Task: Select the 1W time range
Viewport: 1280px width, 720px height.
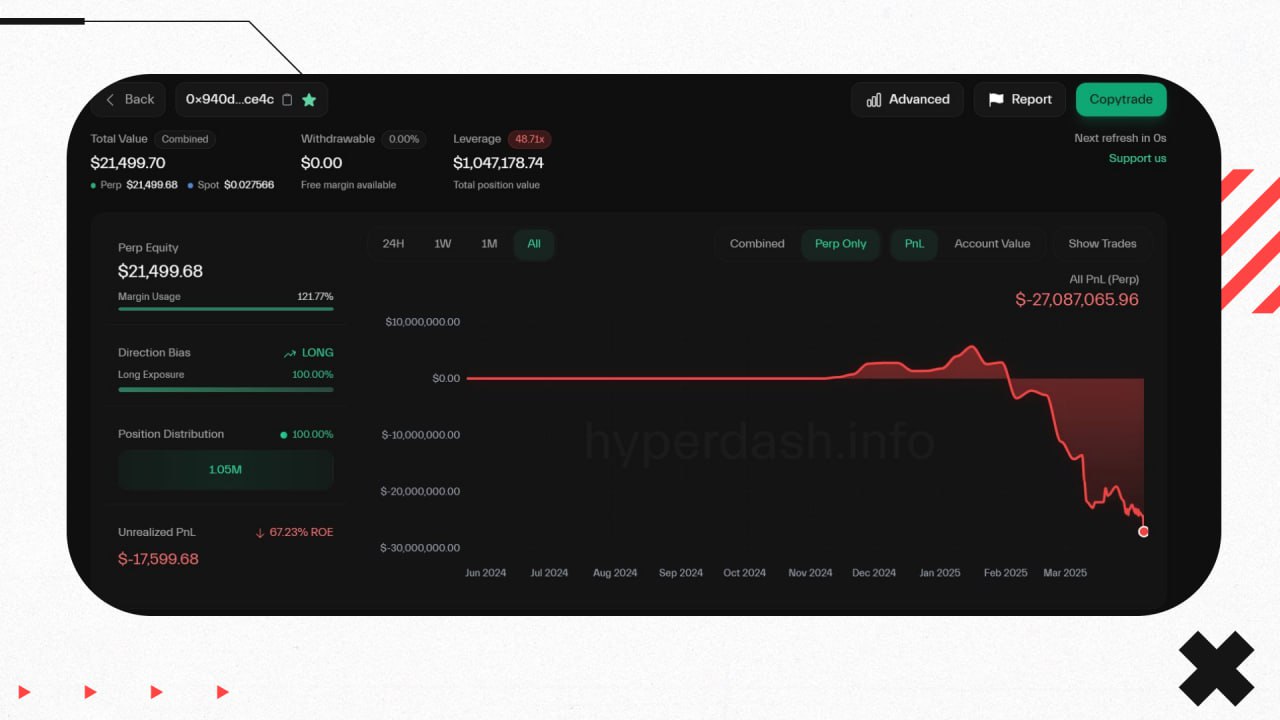Action: pos(442,244)
